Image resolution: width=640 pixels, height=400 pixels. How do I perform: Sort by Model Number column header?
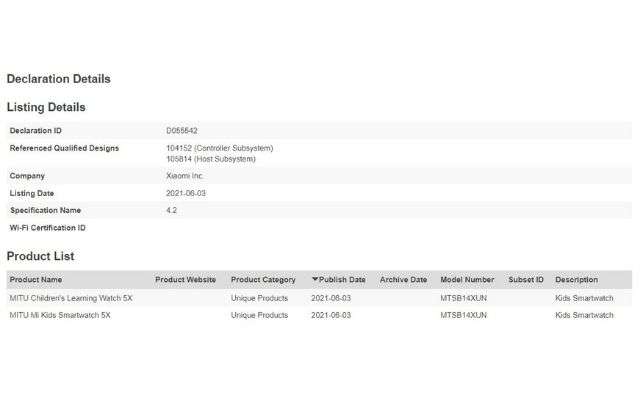click(467, 280)
